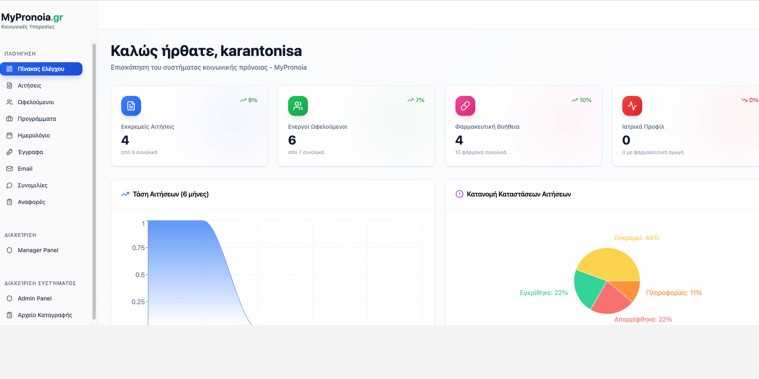Screen dimensions: 759x379
Task: Click the 'από 9 συνολικά' text
Action: [x=139, y=152]
